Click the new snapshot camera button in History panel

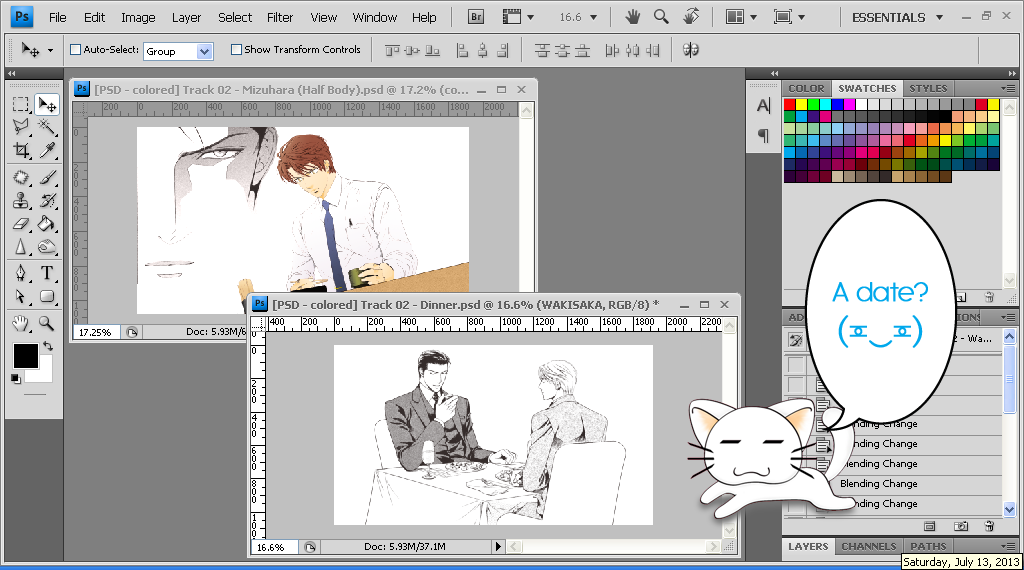pos(961,526)
